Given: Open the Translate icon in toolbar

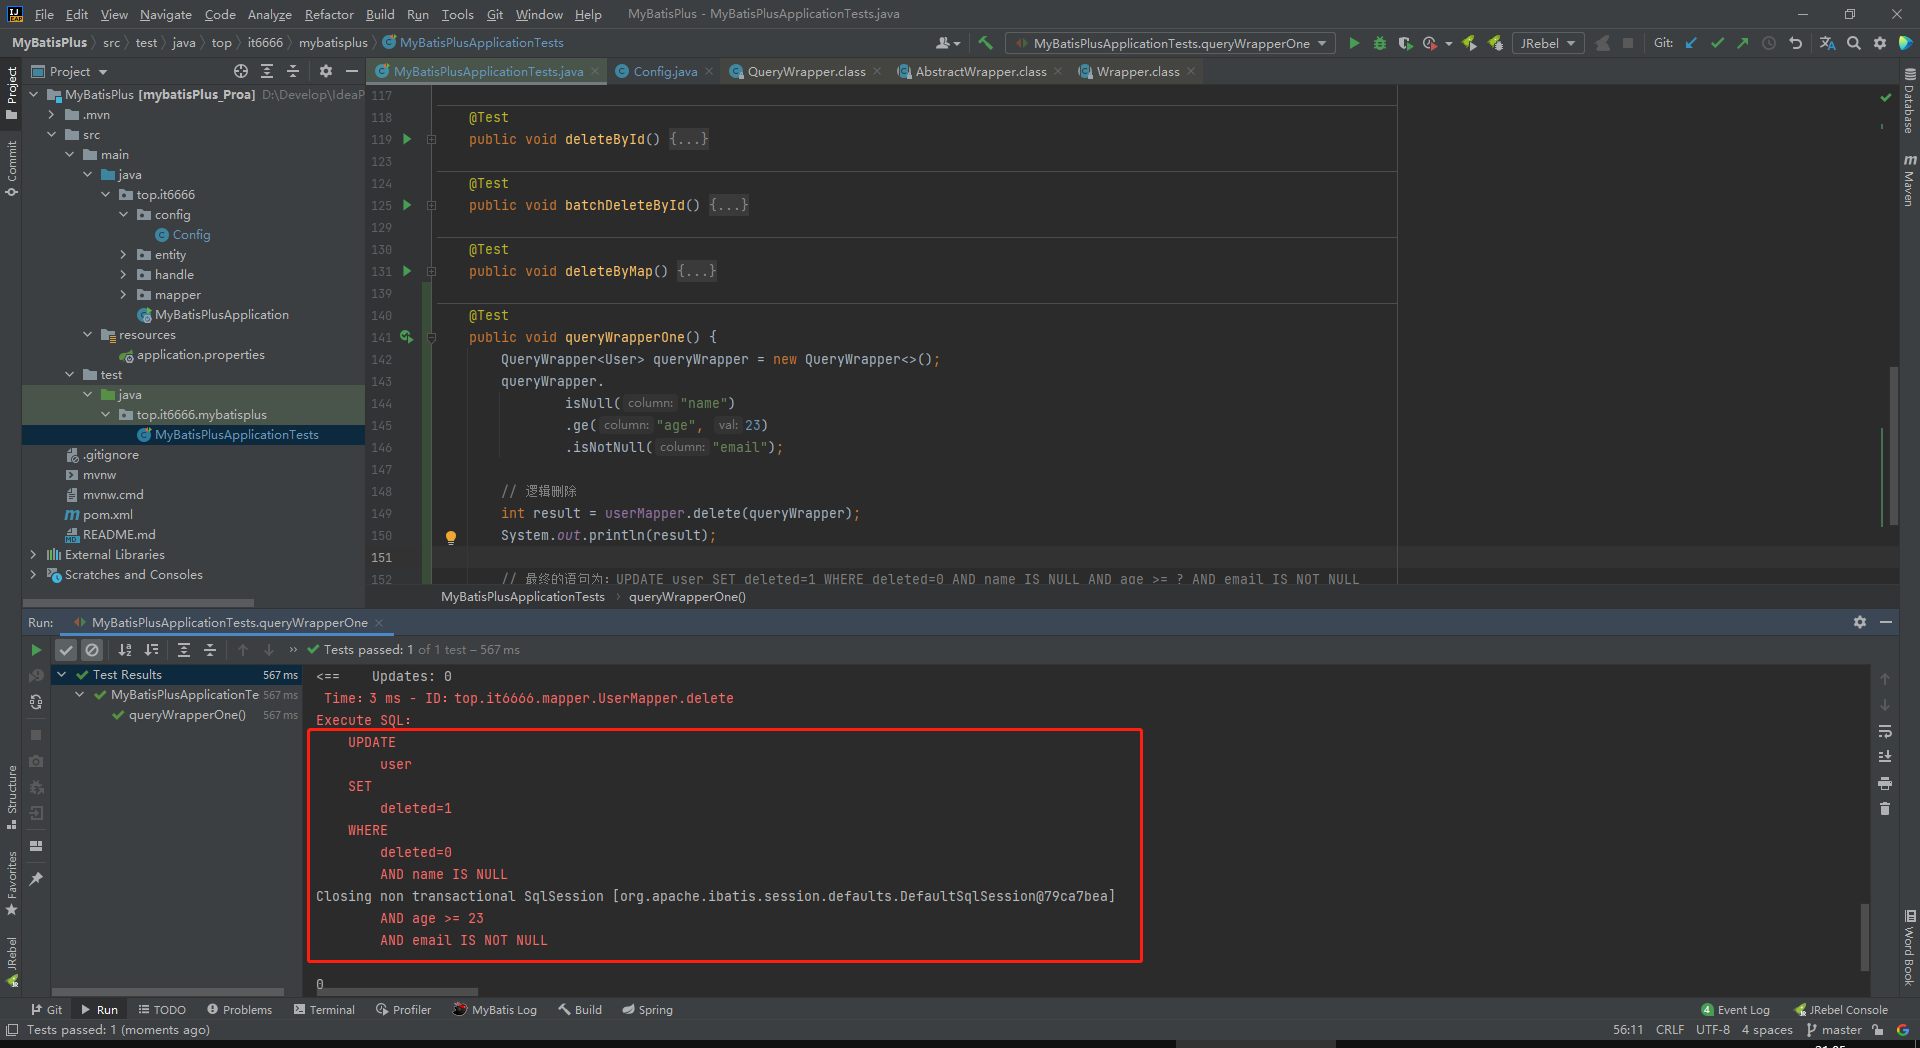Looking at the screenshot, I should point(1827,43).
